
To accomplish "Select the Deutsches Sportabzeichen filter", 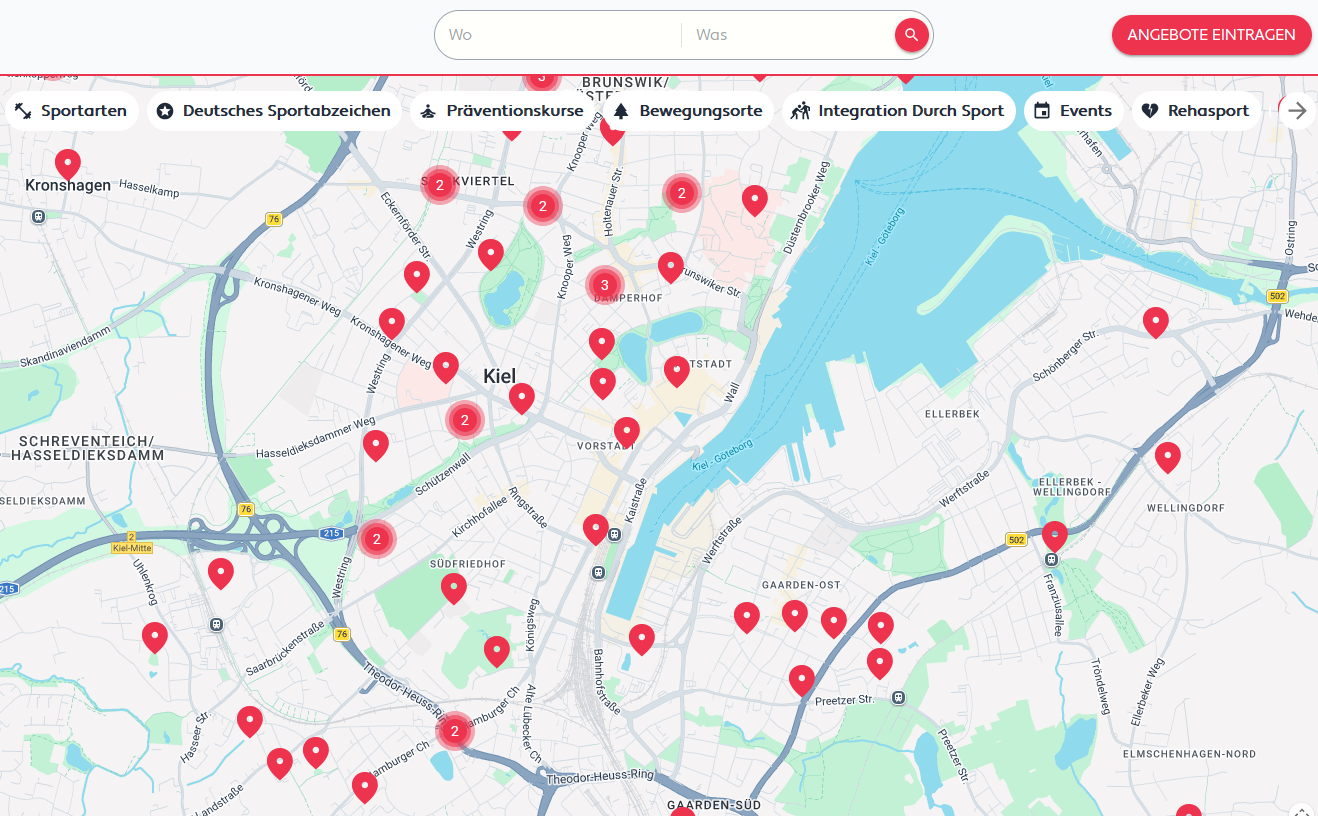I will click(274, 111).
